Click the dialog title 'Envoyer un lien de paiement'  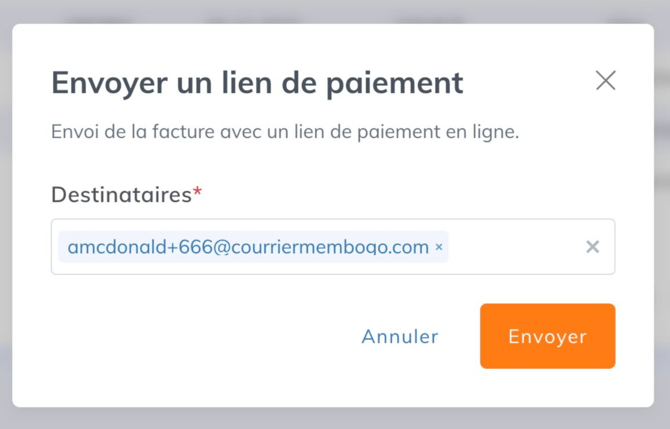(257, 82)
